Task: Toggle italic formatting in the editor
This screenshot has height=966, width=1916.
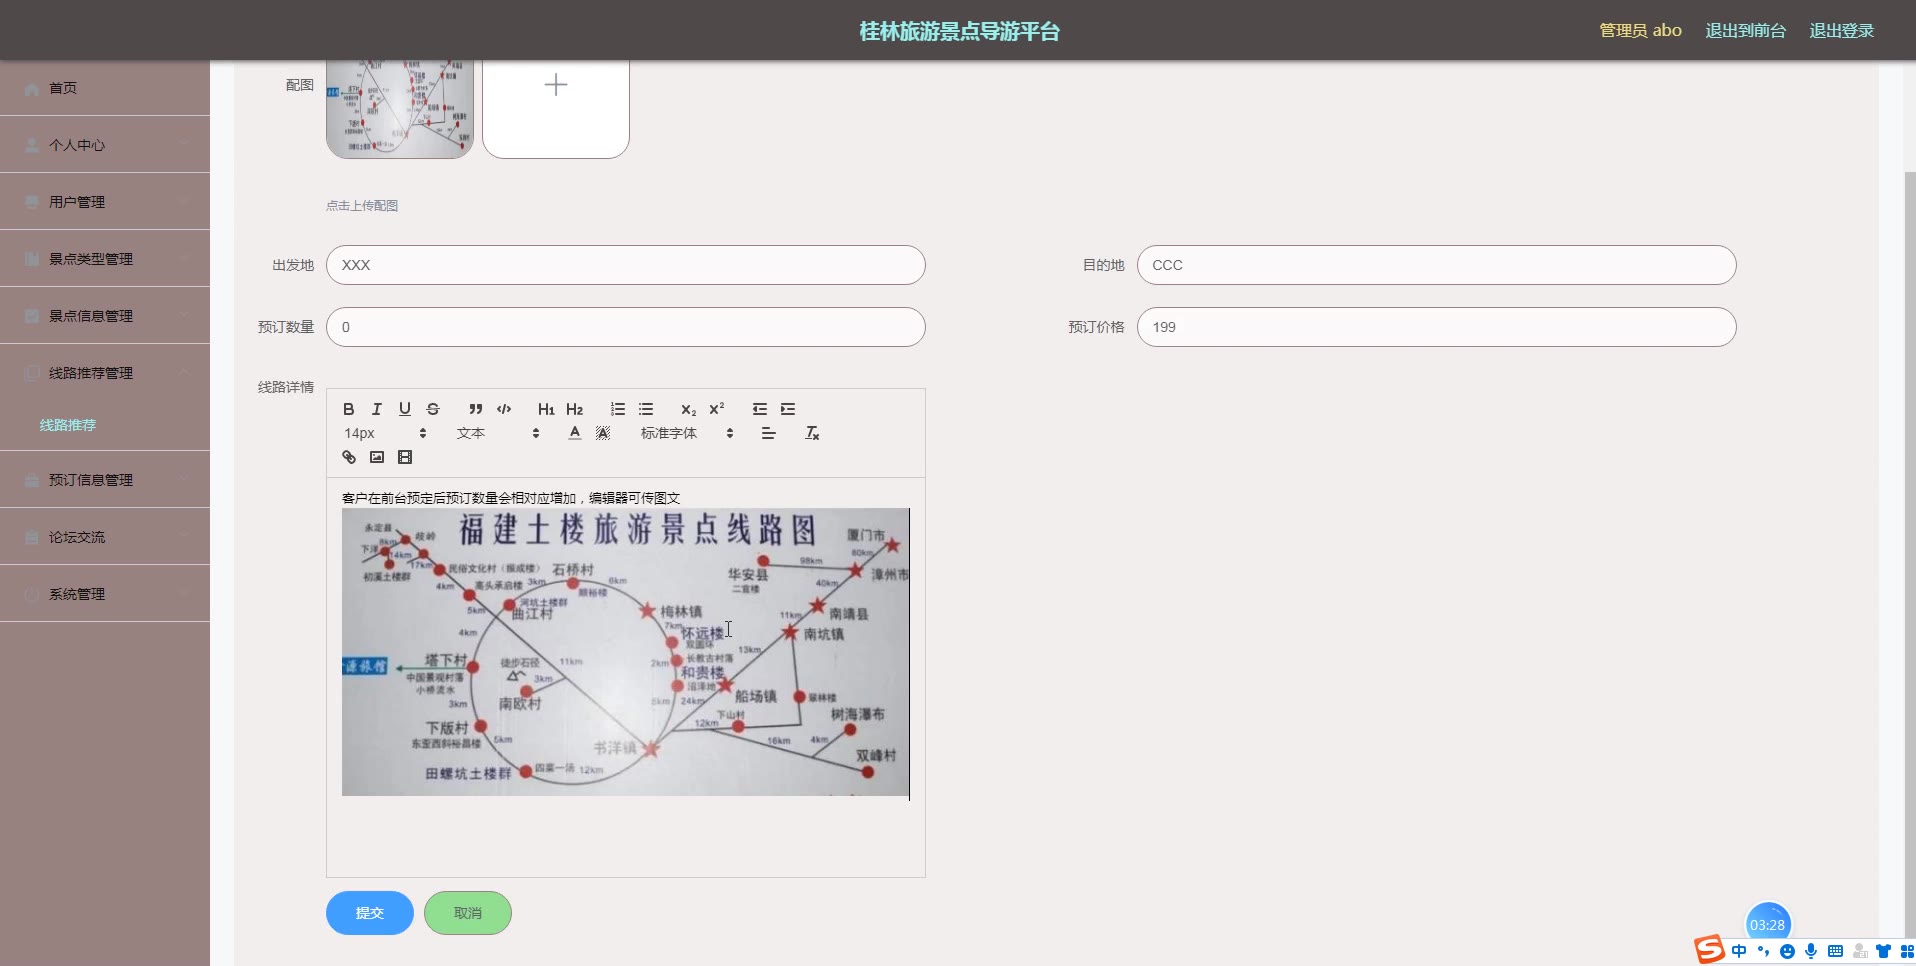Action: click(x=376, y=409)
